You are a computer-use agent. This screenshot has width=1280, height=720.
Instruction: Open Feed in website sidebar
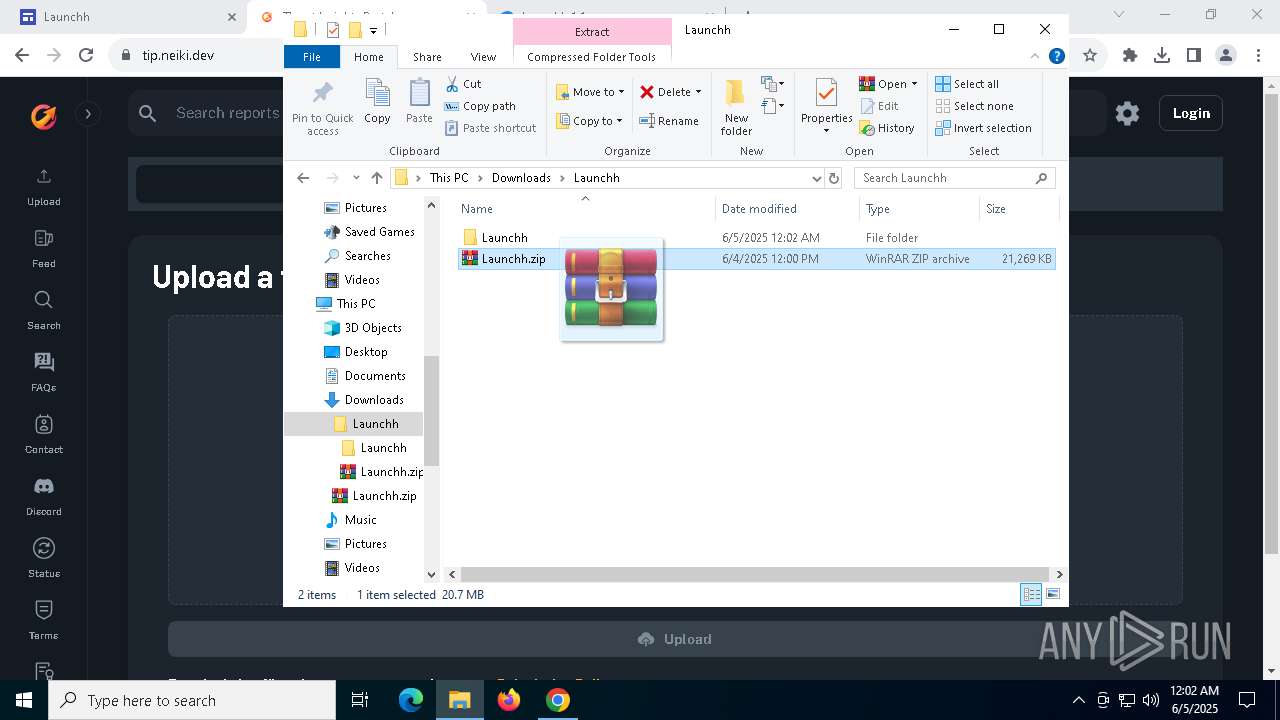(44, 249)
